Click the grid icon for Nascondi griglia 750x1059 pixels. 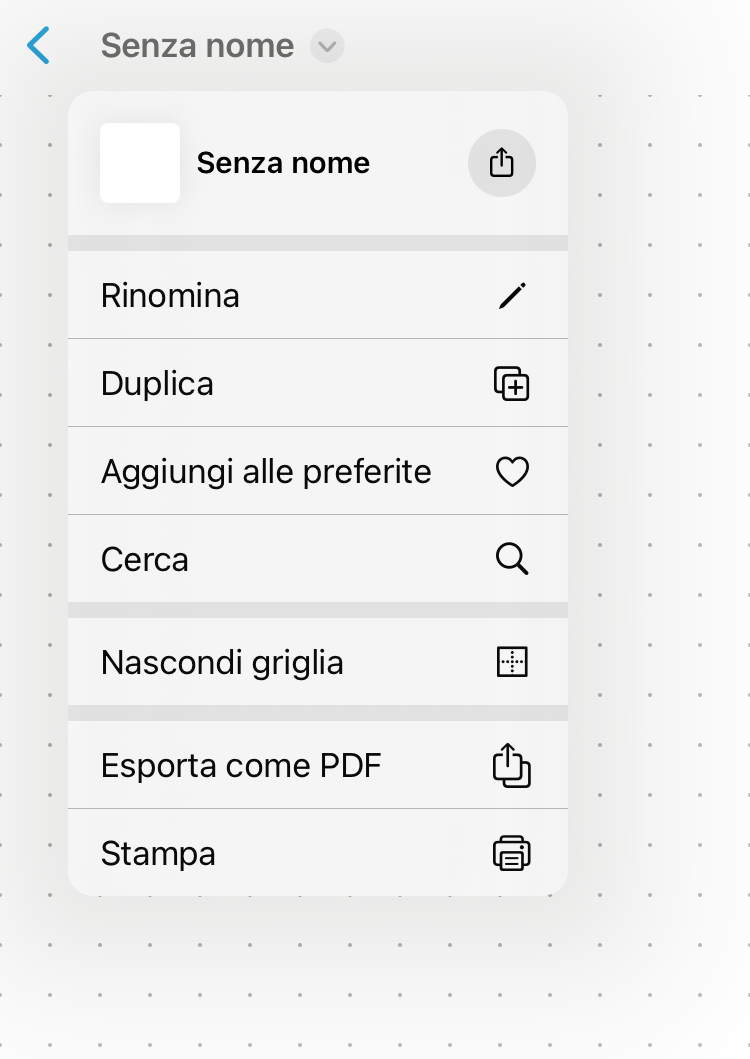pos(512,662)
